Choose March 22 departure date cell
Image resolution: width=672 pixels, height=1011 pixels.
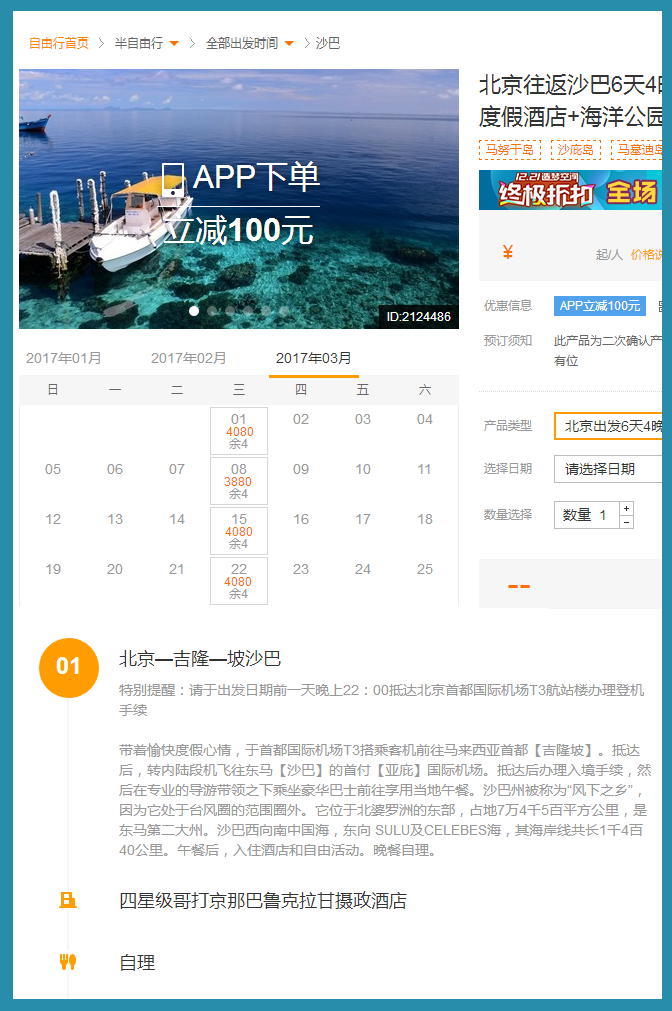click(x=238, y=581)
